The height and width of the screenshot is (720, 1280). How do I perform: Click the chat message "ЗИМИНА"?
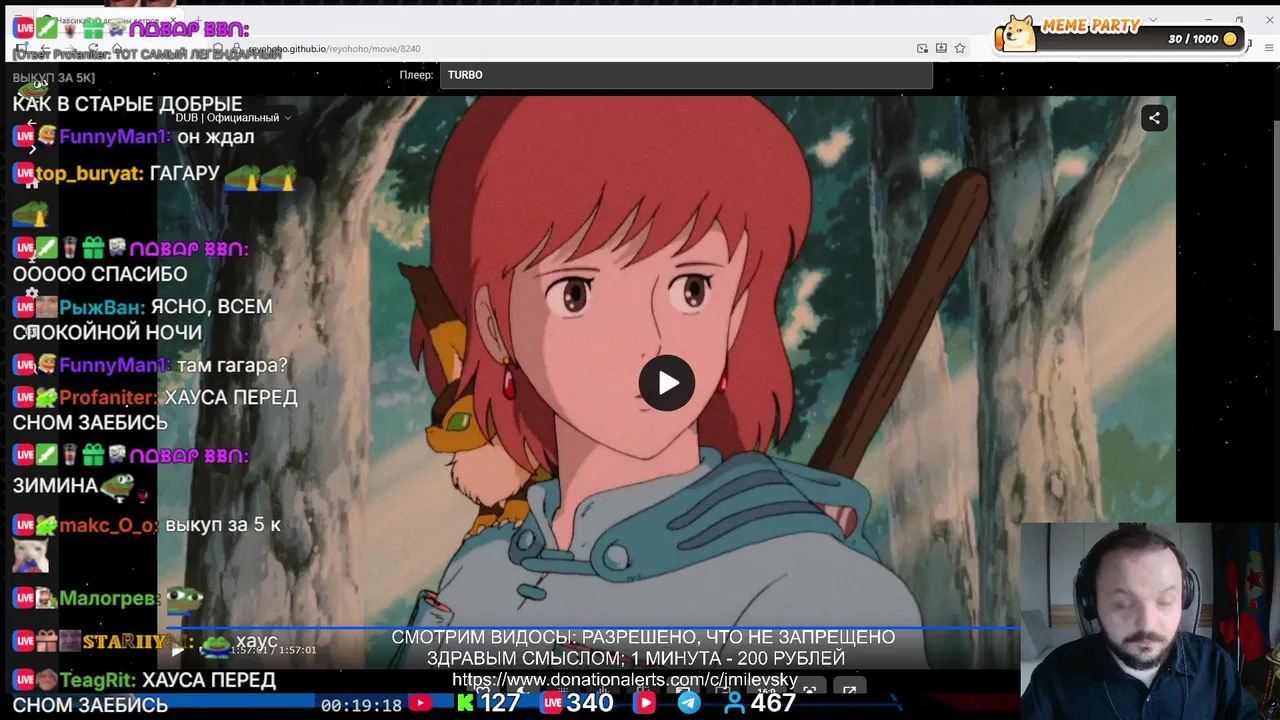point(55,486)
